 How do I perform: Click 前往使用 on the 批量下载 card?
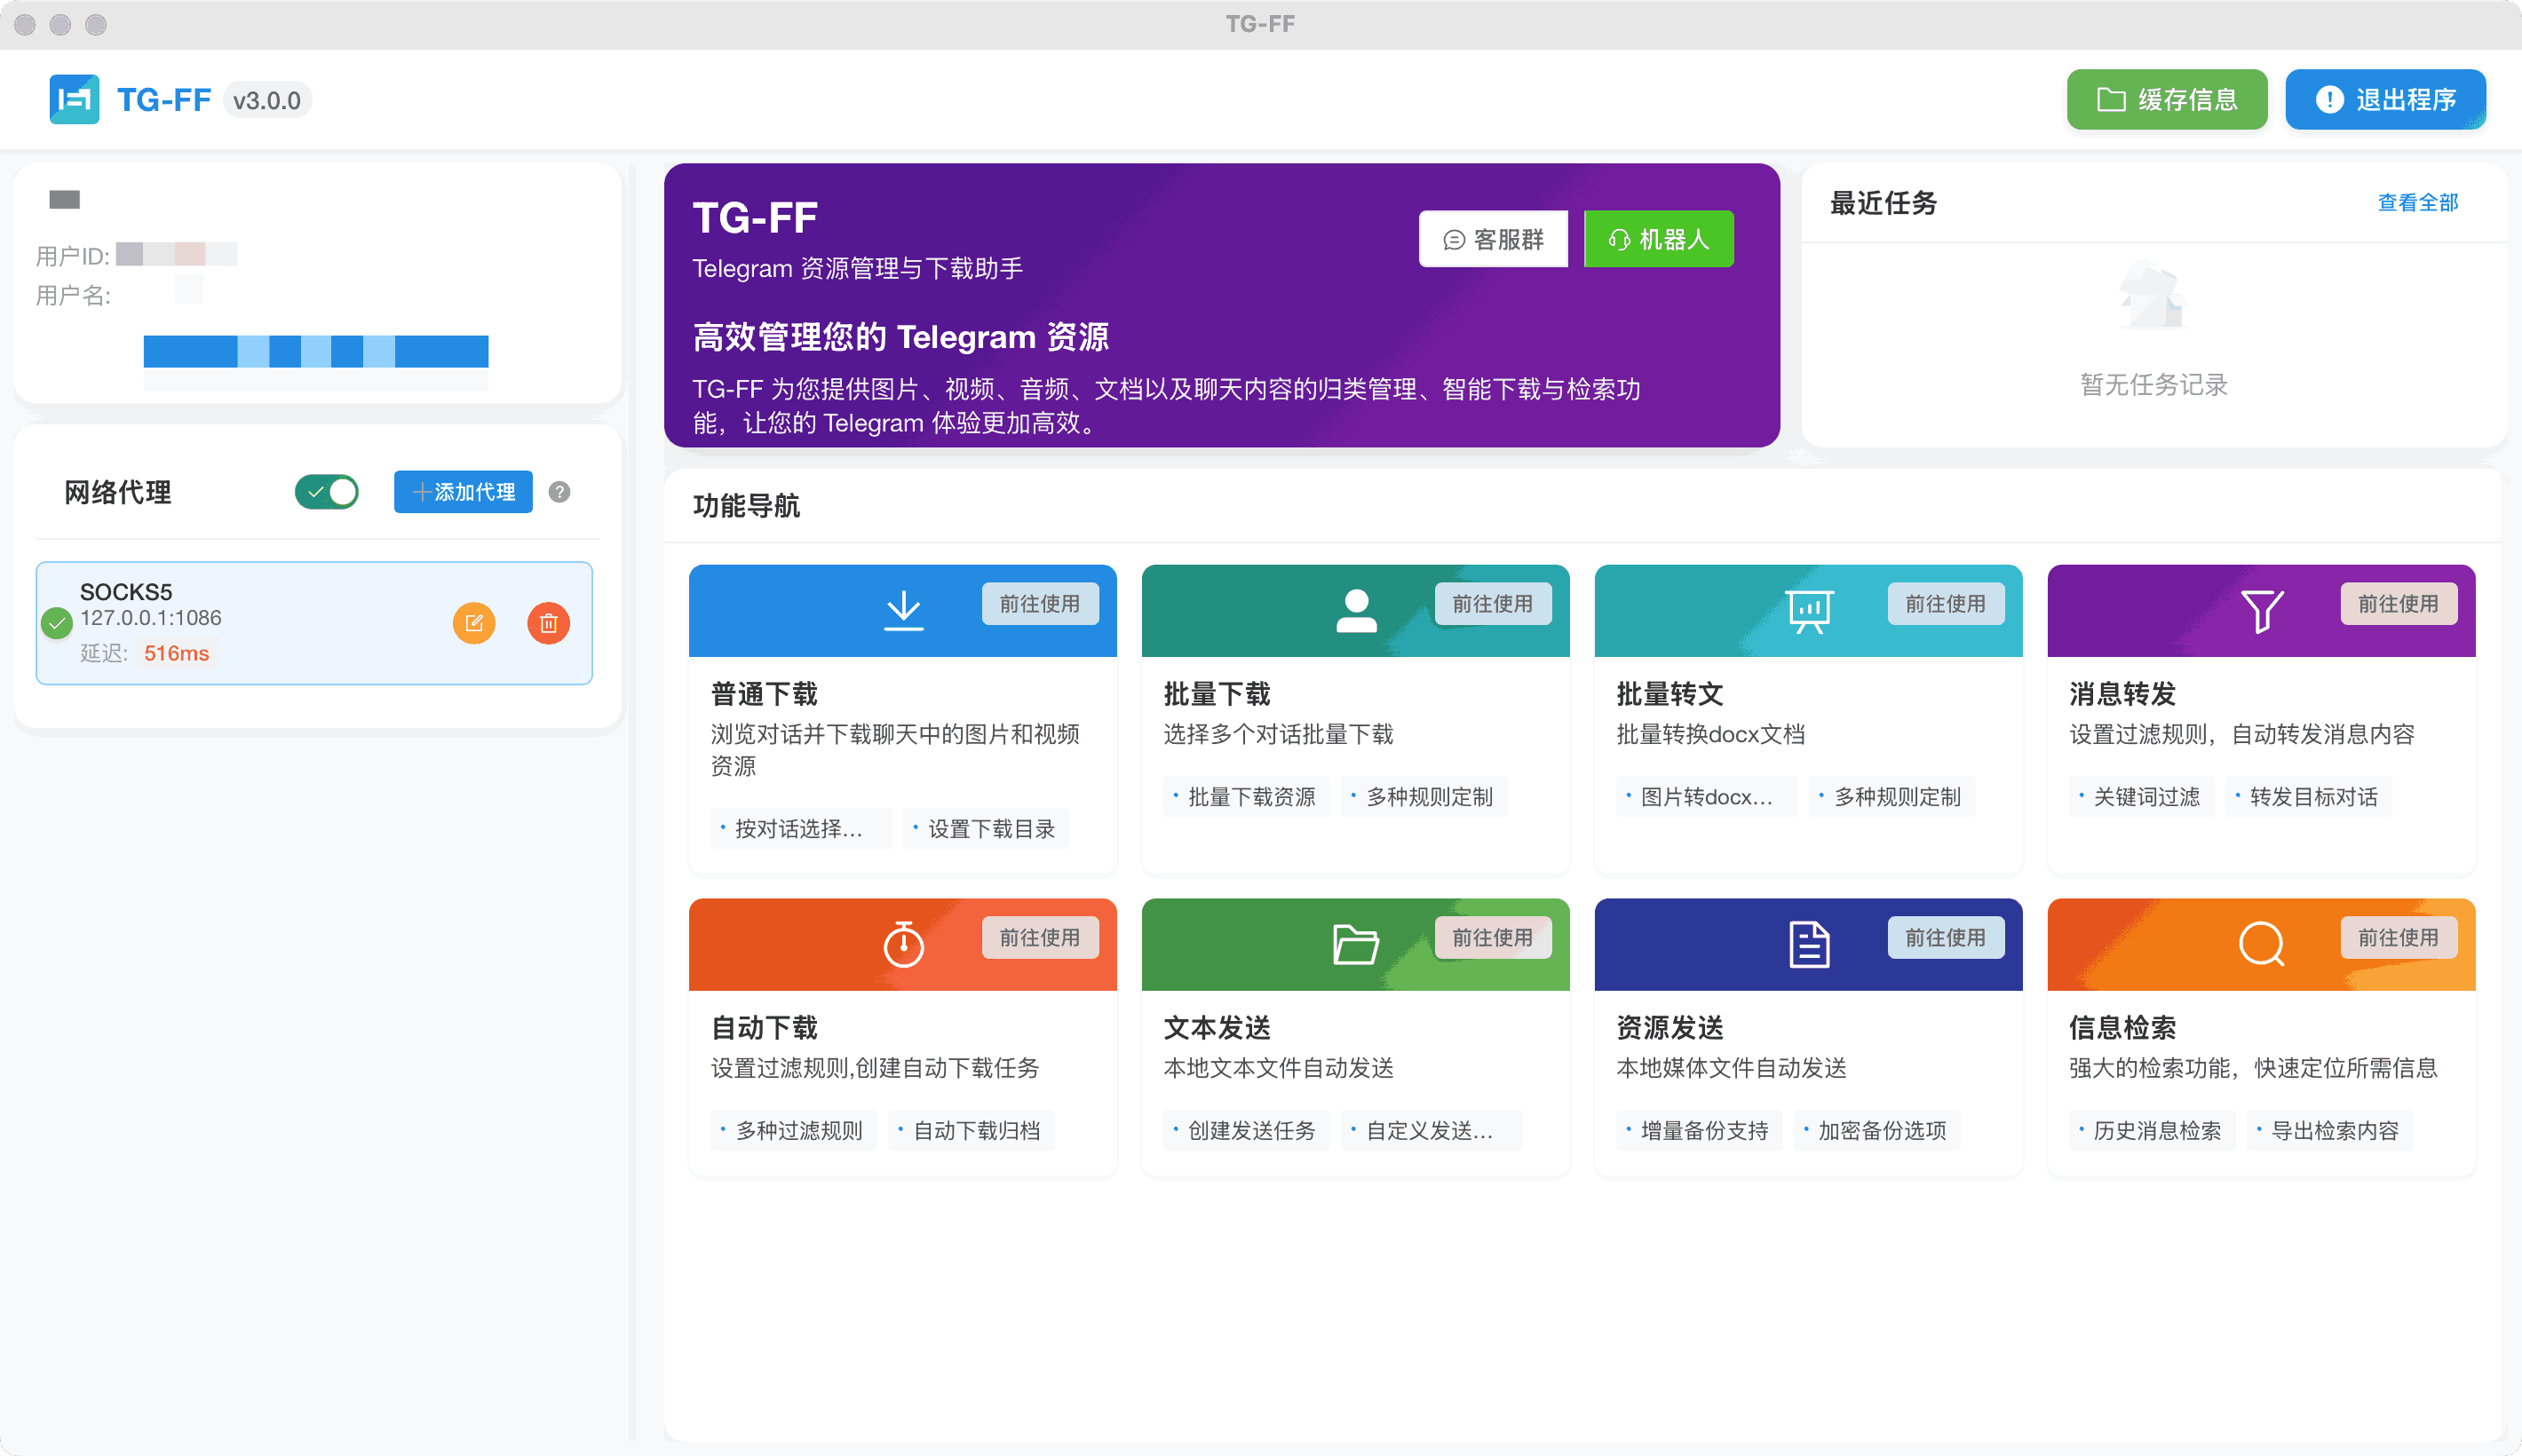(x=1492, y=604)
